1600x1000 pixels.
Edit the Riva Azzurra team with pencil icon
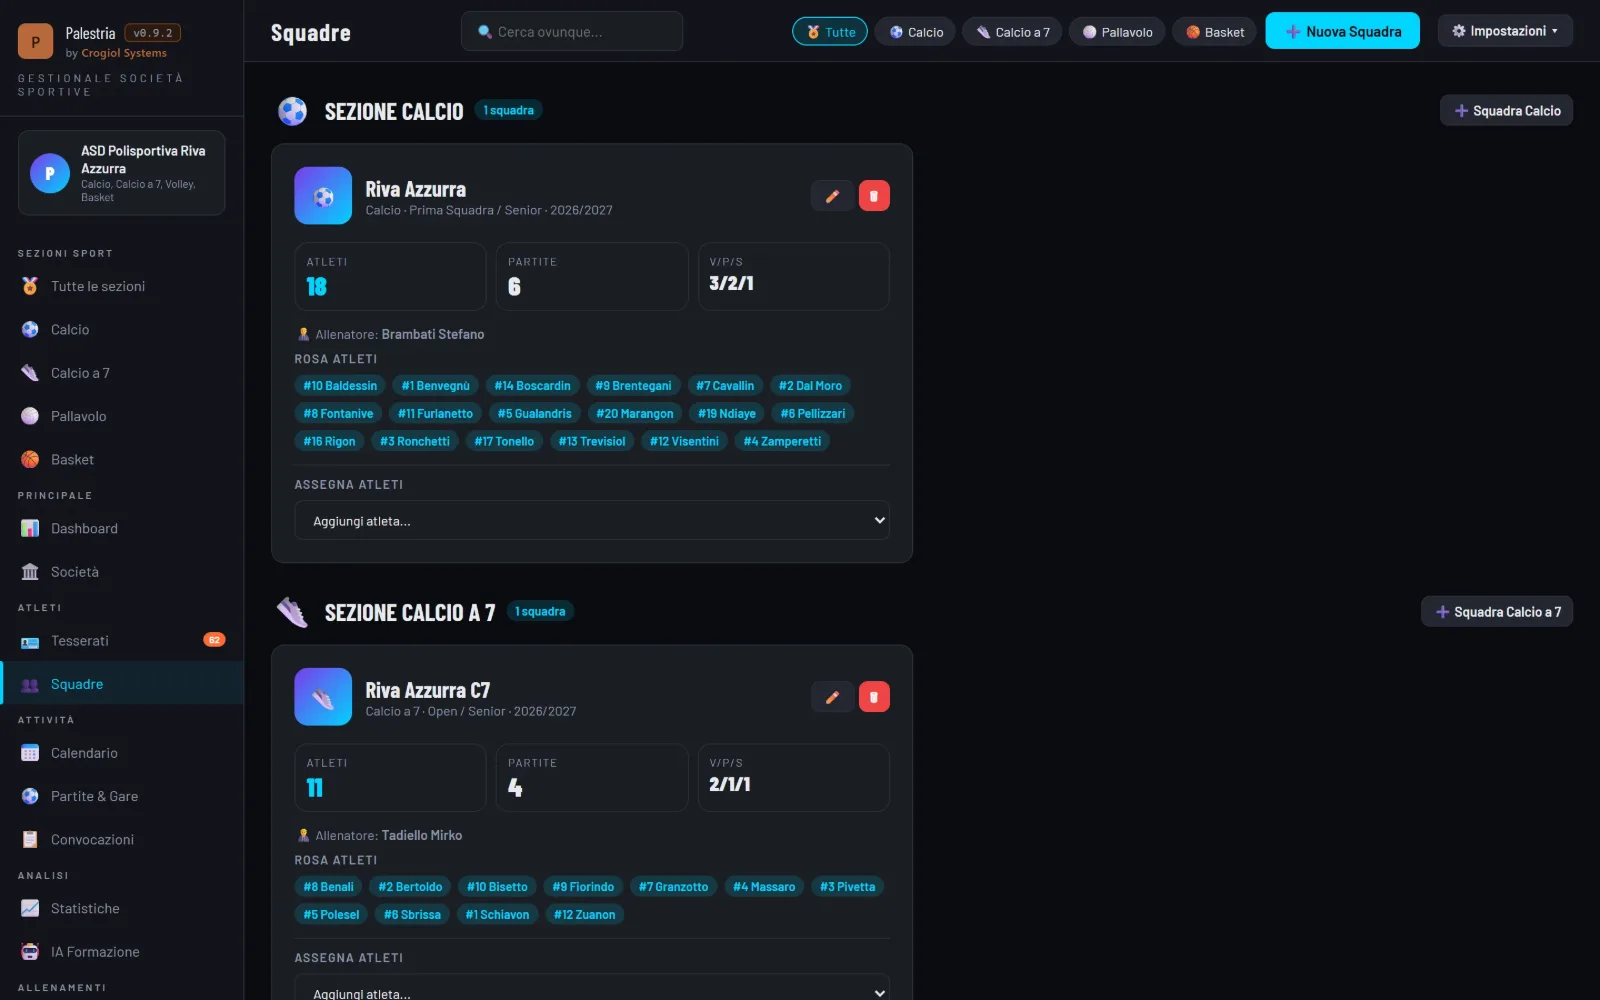[832, 196]
